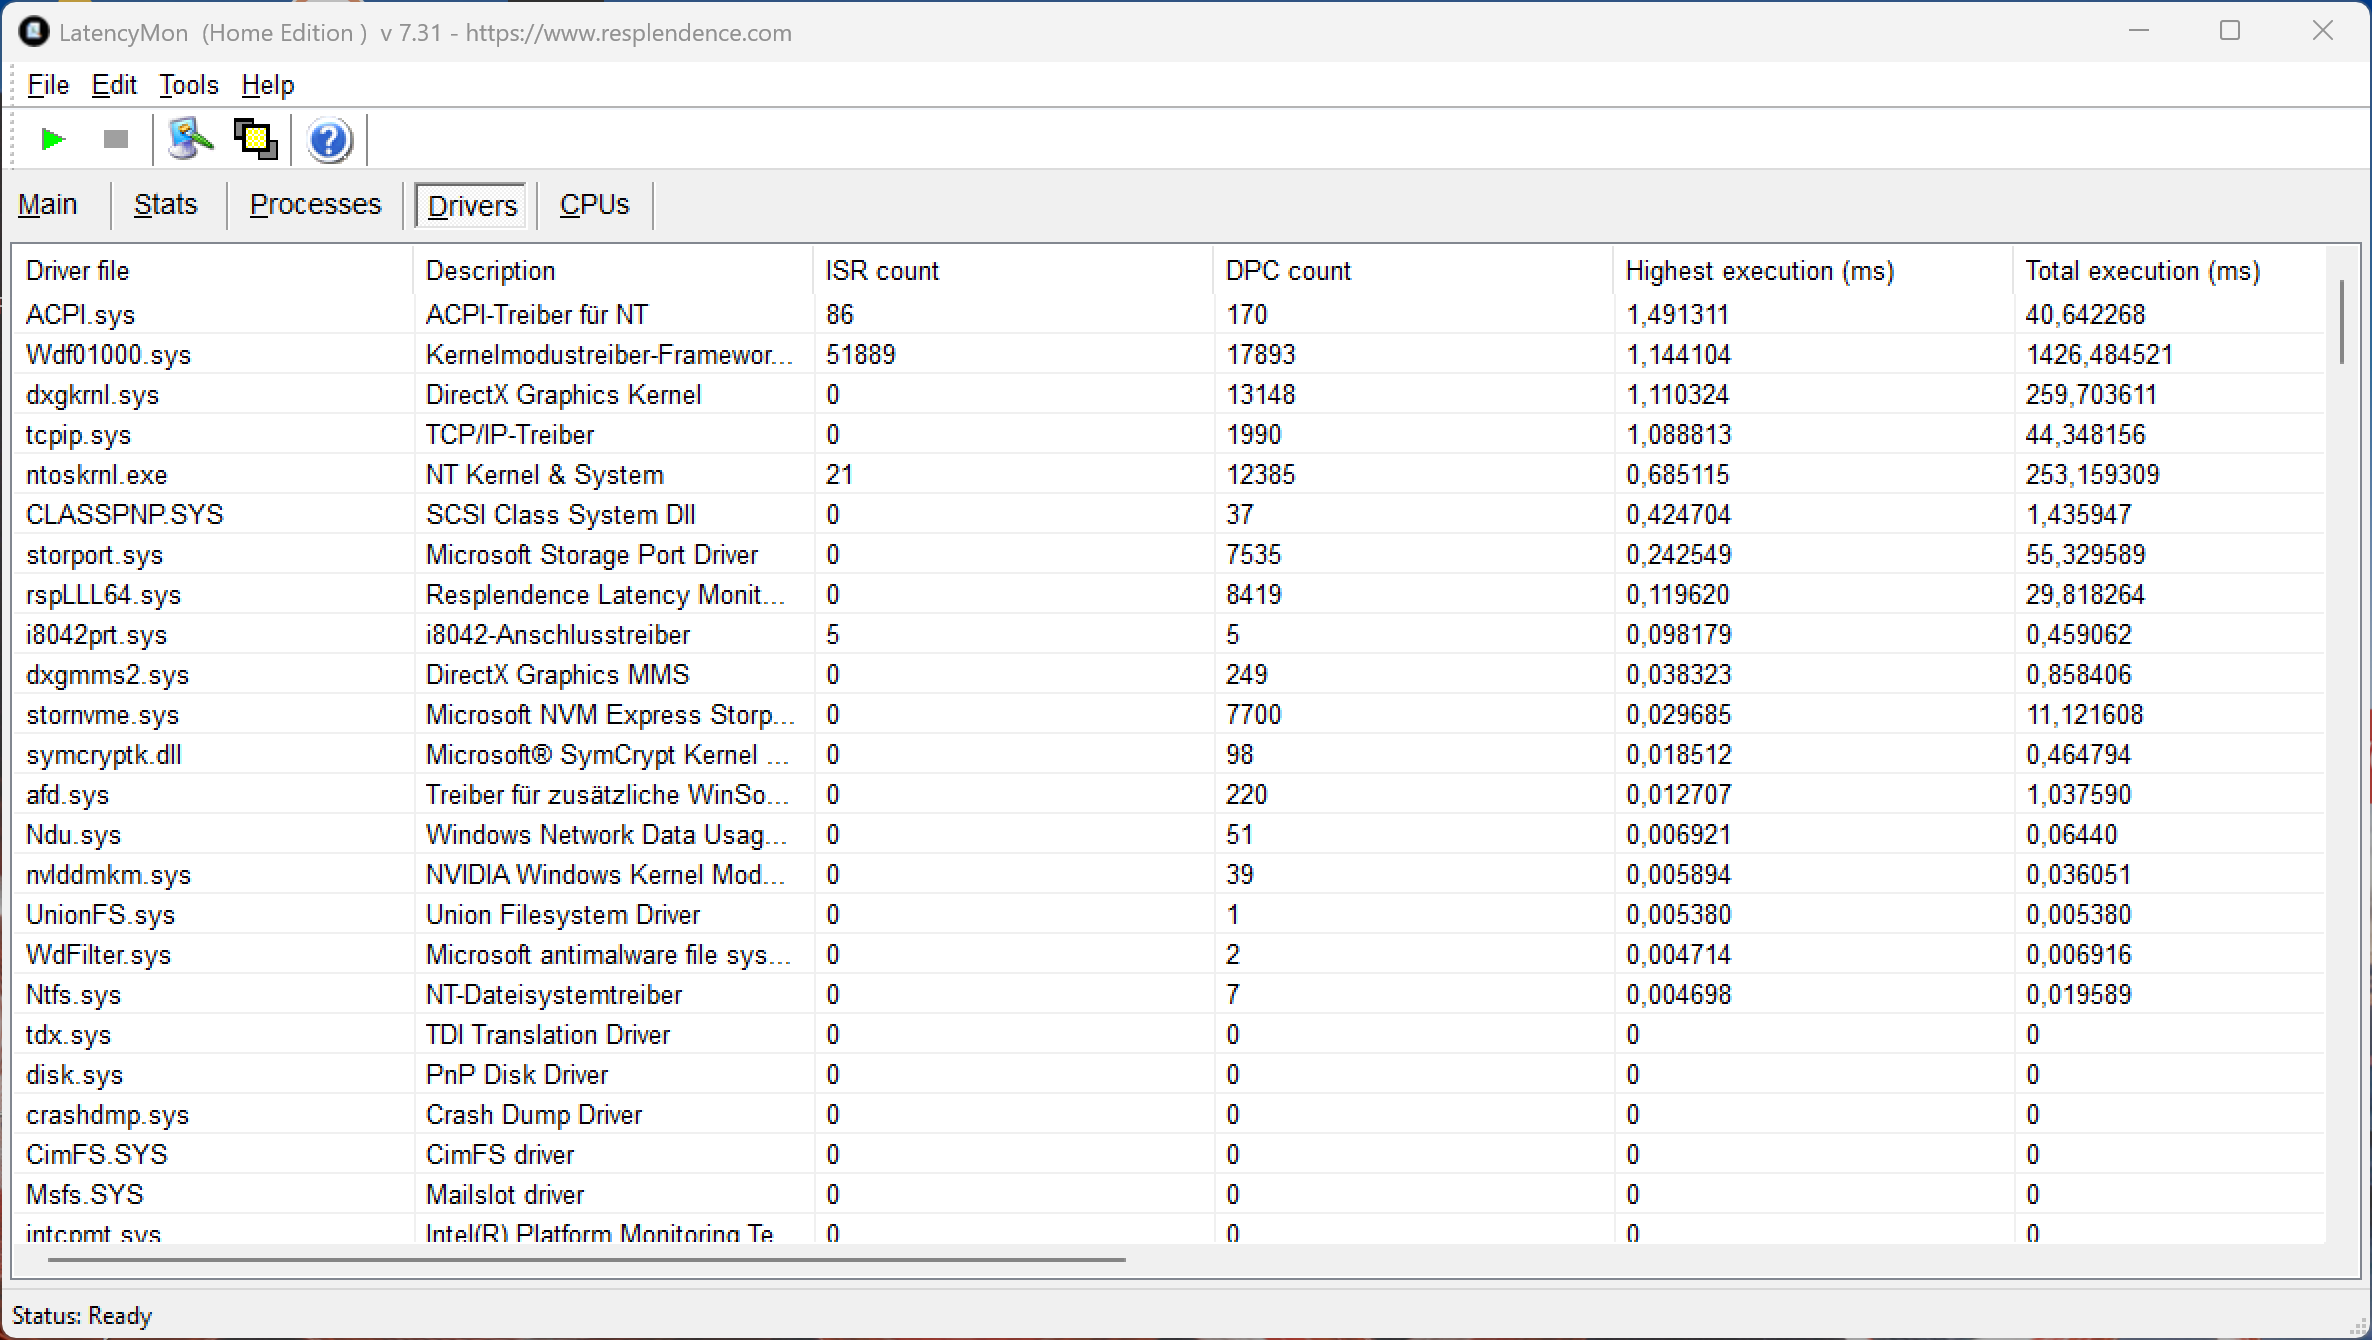Select the Wdf01000.sys driver row

coord(108,355)
